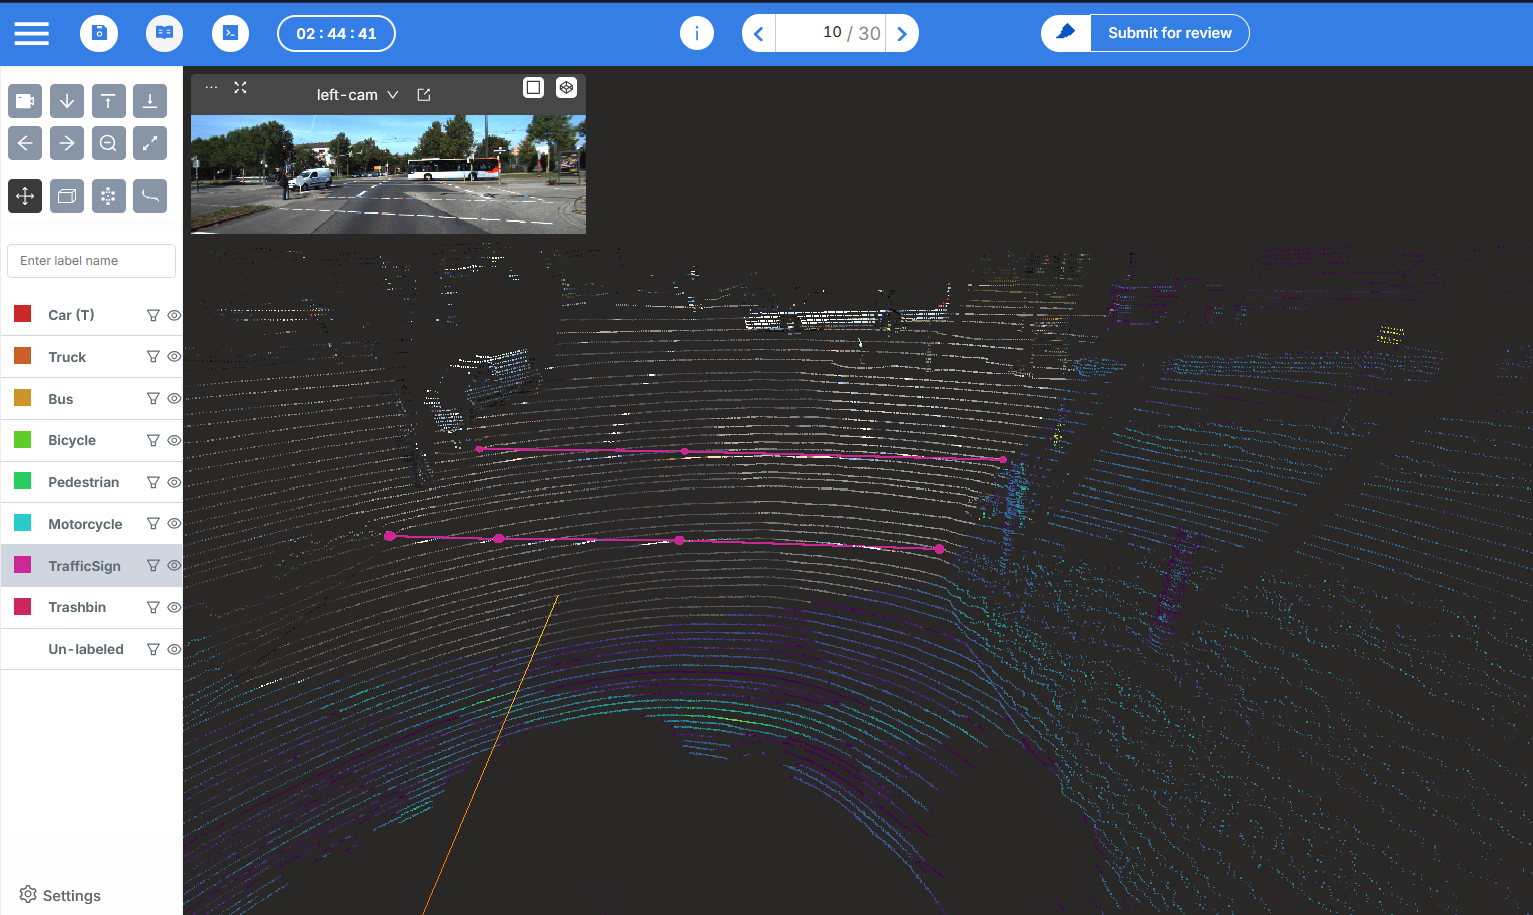The image size is (1533, 915).
Task: Go to next frame arrow
Action: click(902, 34)
